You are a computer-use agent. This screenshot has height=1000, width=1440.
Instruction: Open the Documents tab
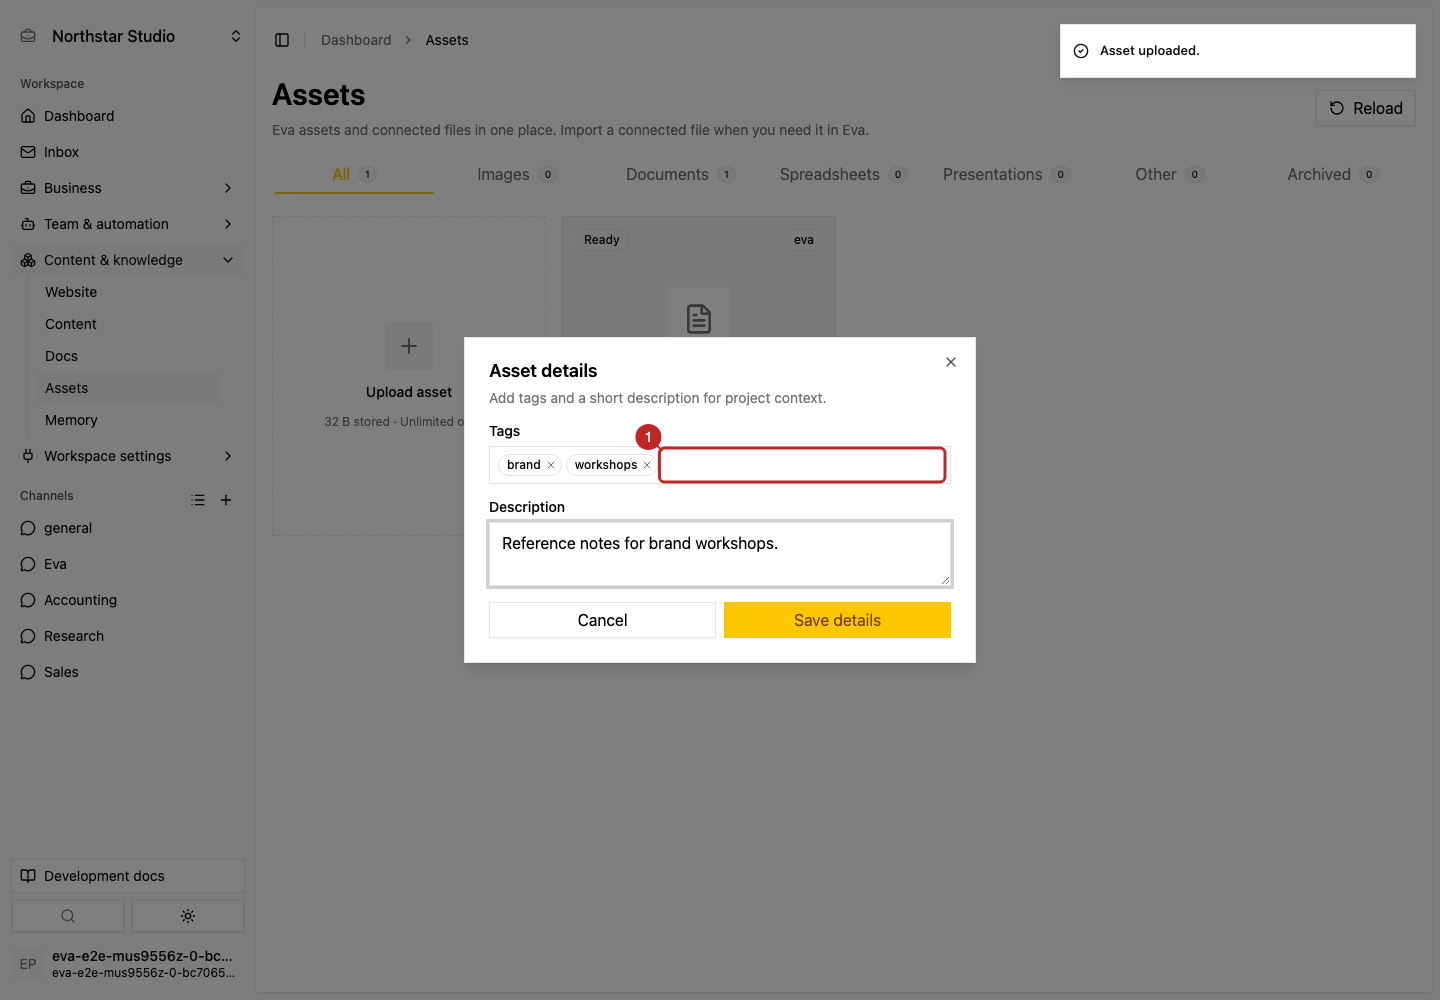click(680, 174)
